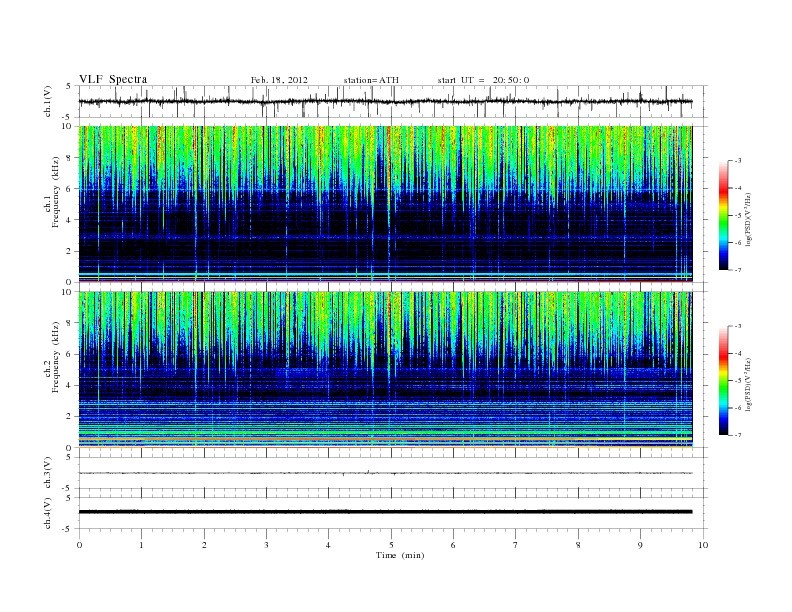This screenshot has height=612, width=792.
Task: Click the '-7' label on lower colorbar
Action: 737,435
